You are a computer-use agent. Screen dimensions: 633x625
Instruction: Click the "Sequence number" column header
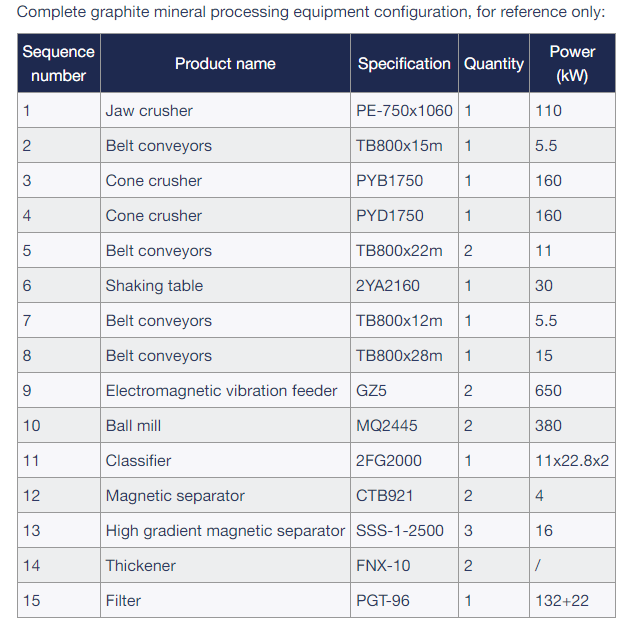59,63
